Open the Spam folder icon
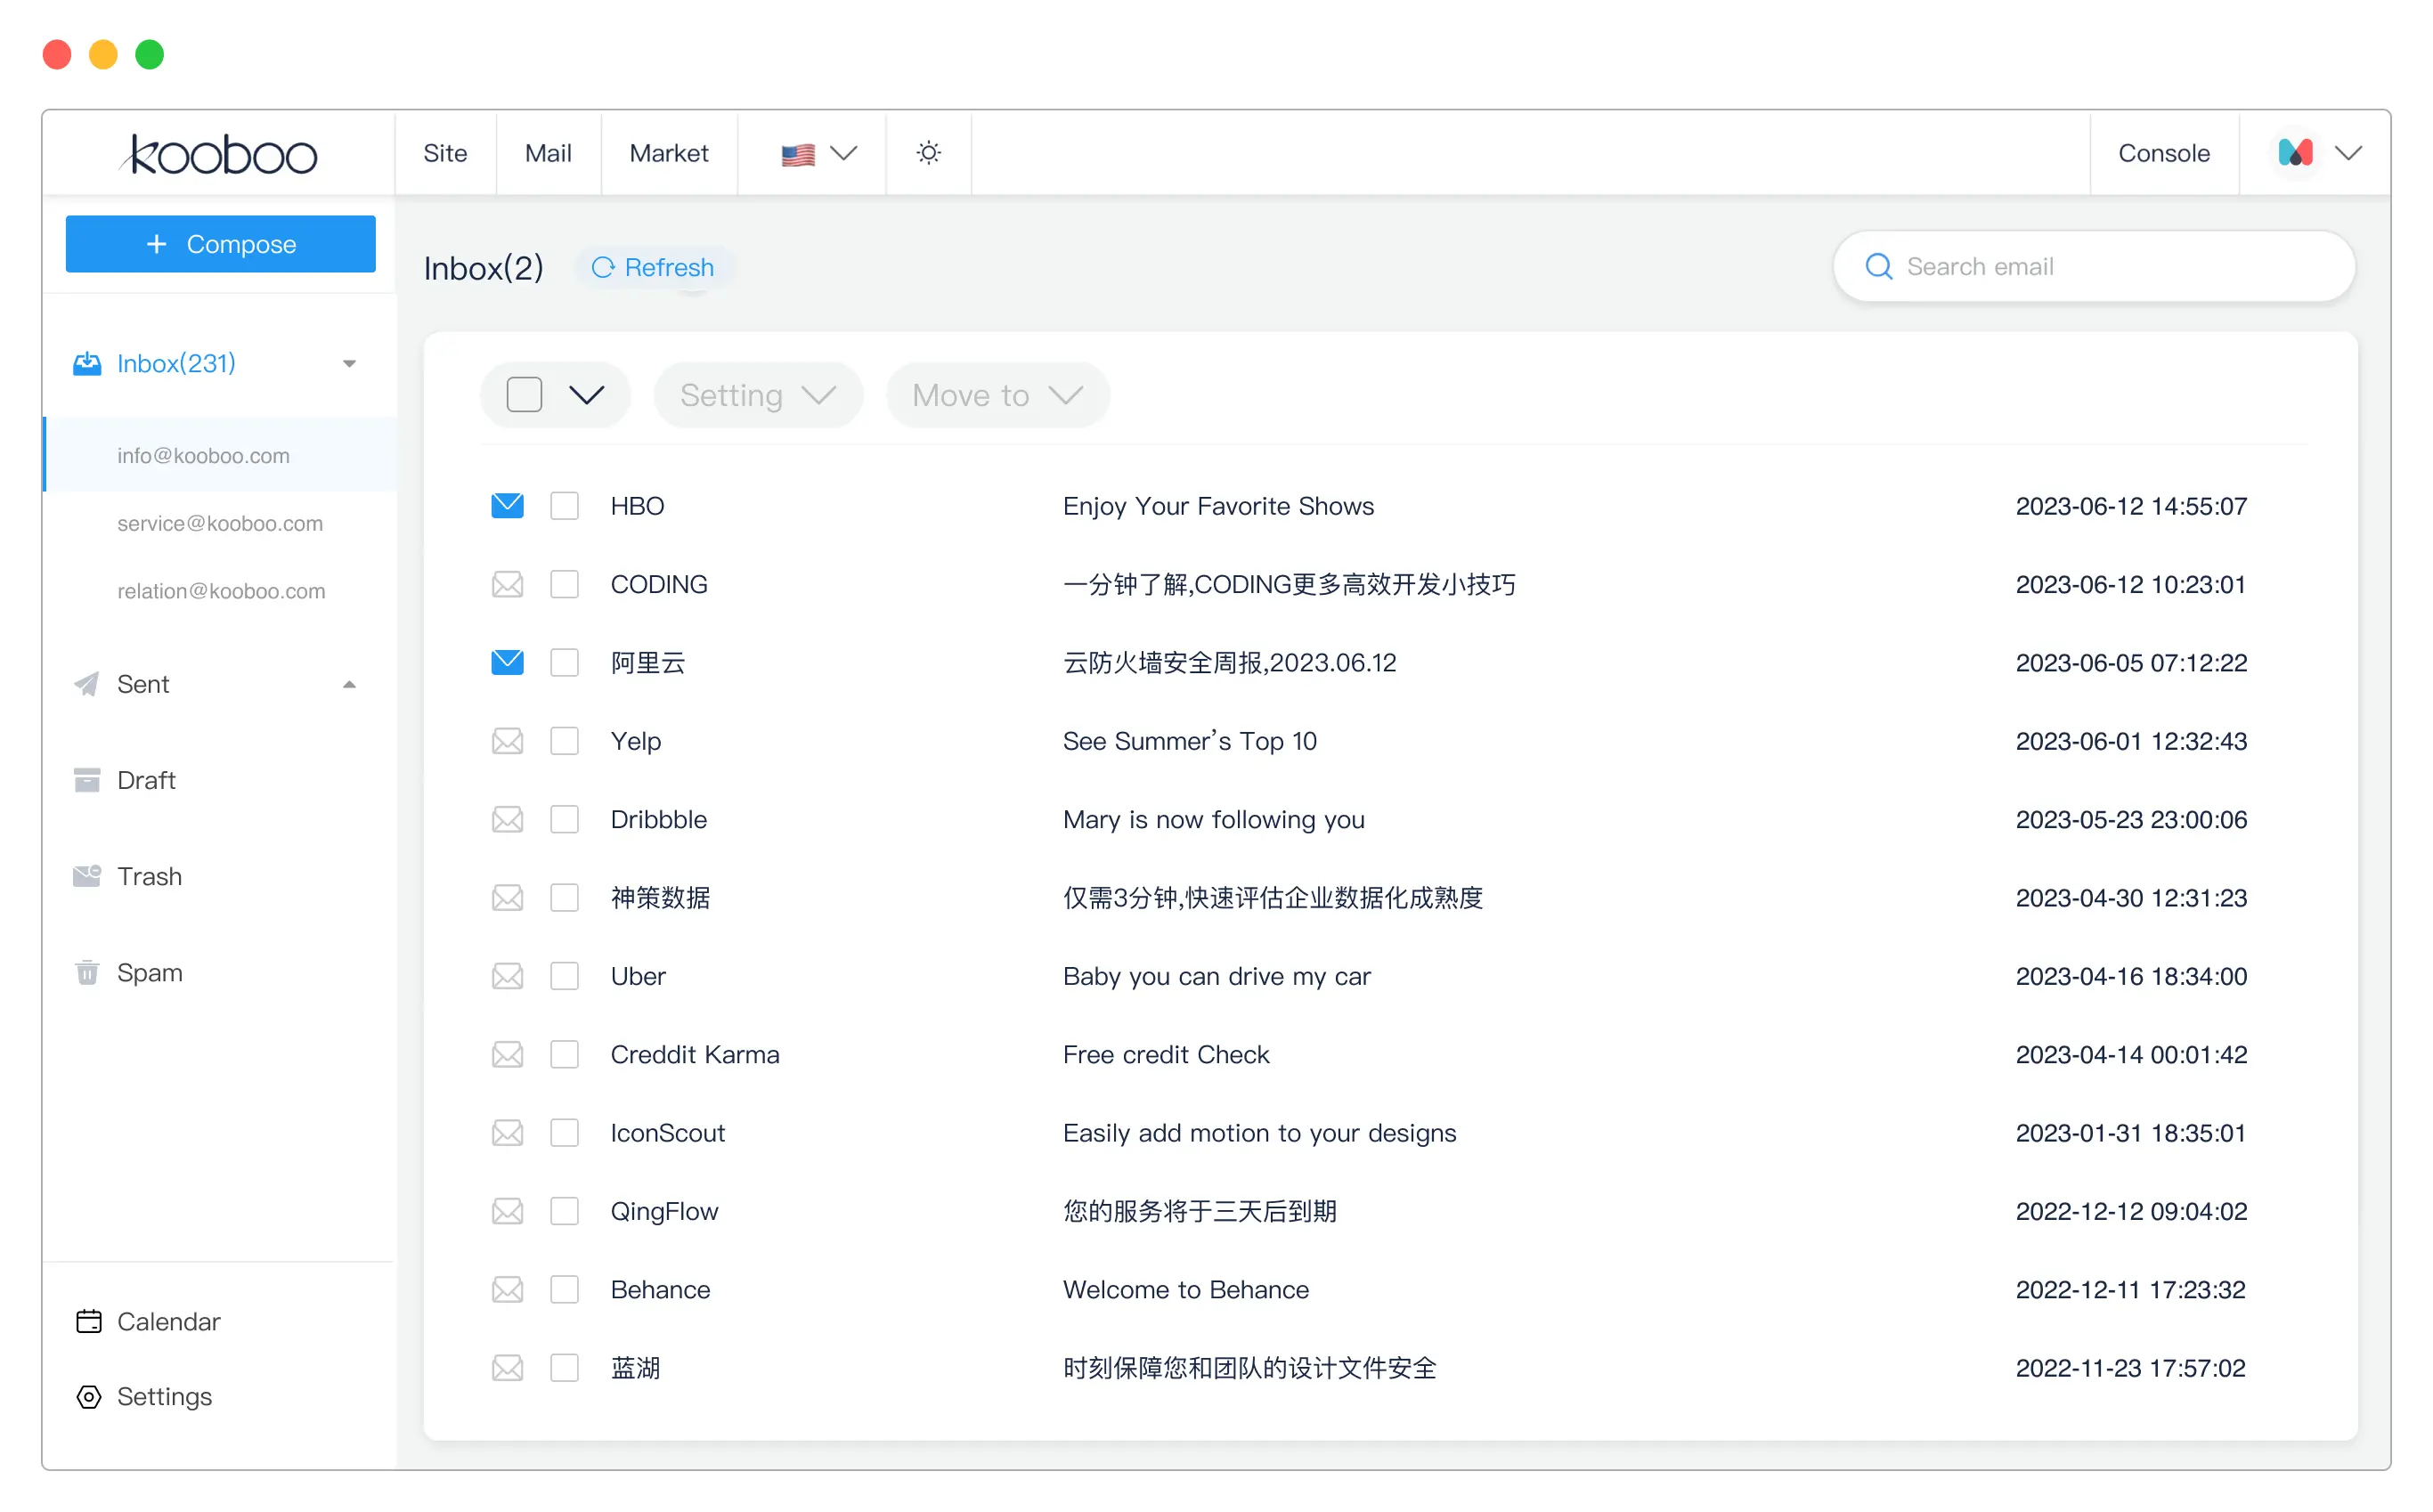Image resolution: width=2433 pixels, height=1512 pixels. (88, 972)
